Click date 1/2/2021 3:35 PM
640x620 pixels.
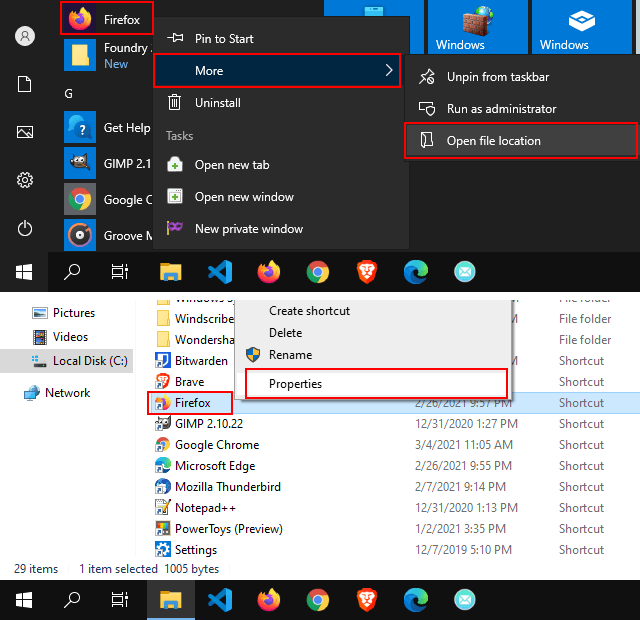[x=460, y=529]
